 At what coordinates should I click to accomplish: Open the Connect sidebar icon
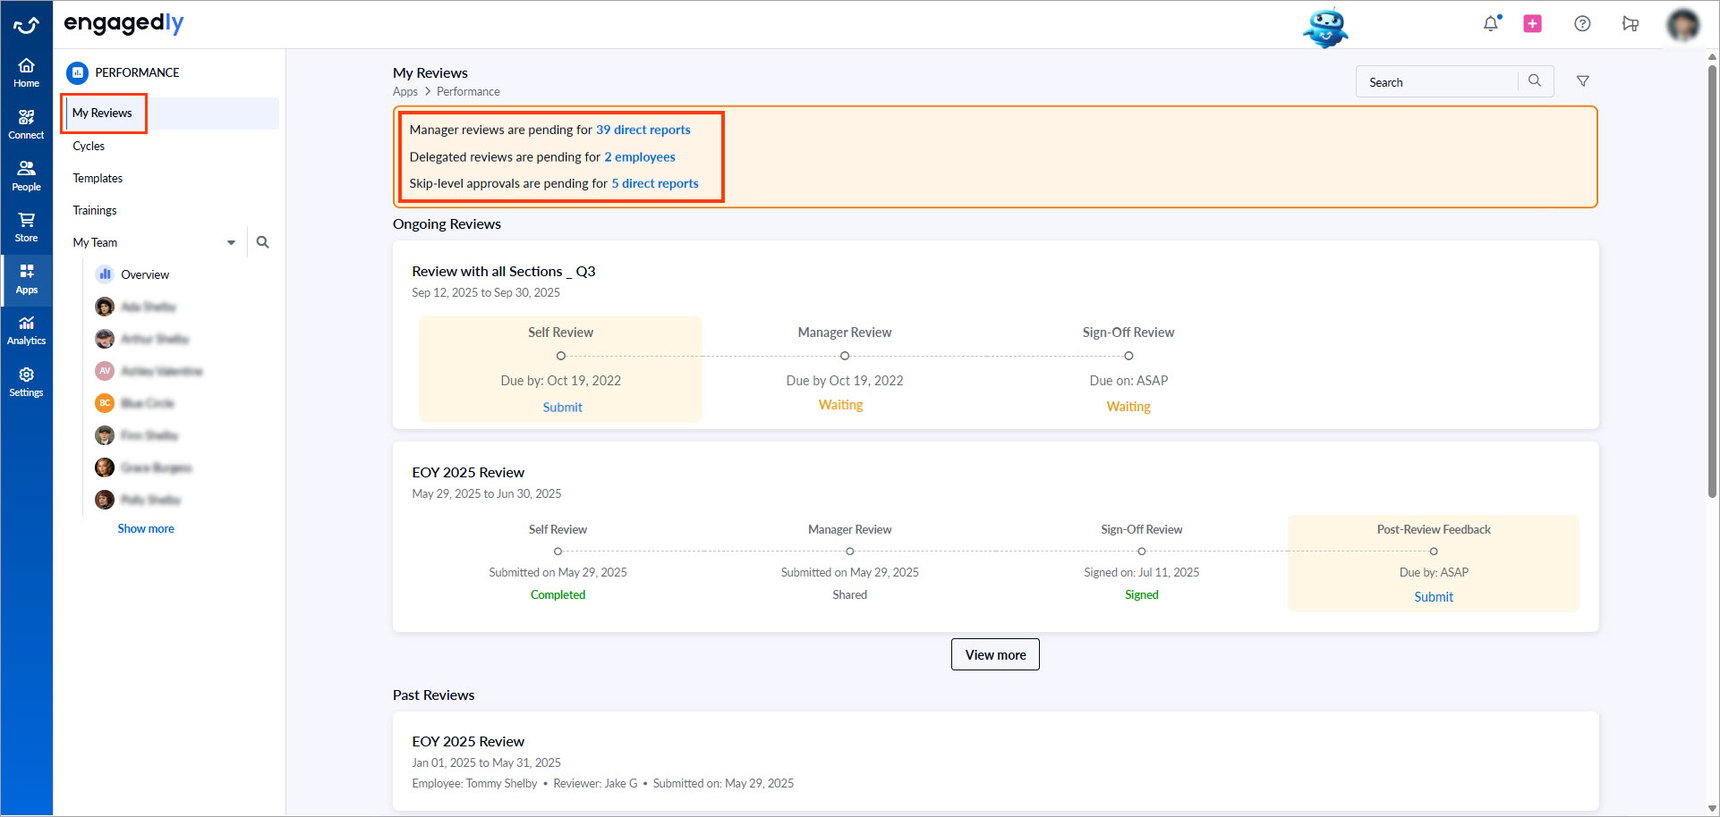[x=26, y=125]
